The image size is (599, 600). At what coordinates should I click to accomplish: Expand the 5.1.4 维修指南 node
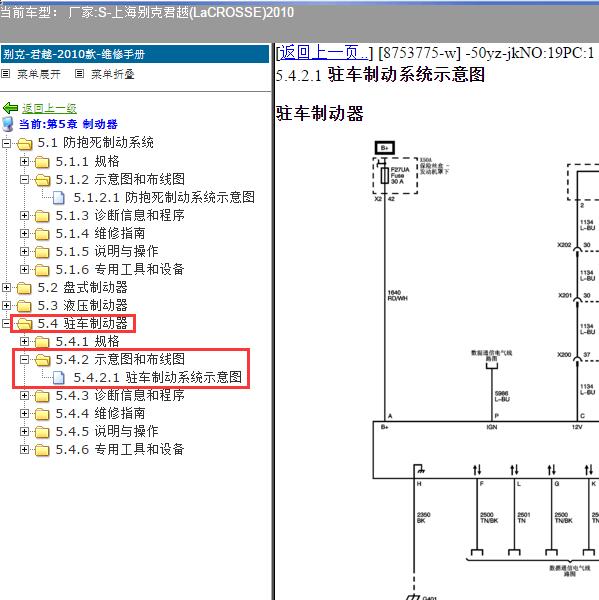tap(24, 233)
